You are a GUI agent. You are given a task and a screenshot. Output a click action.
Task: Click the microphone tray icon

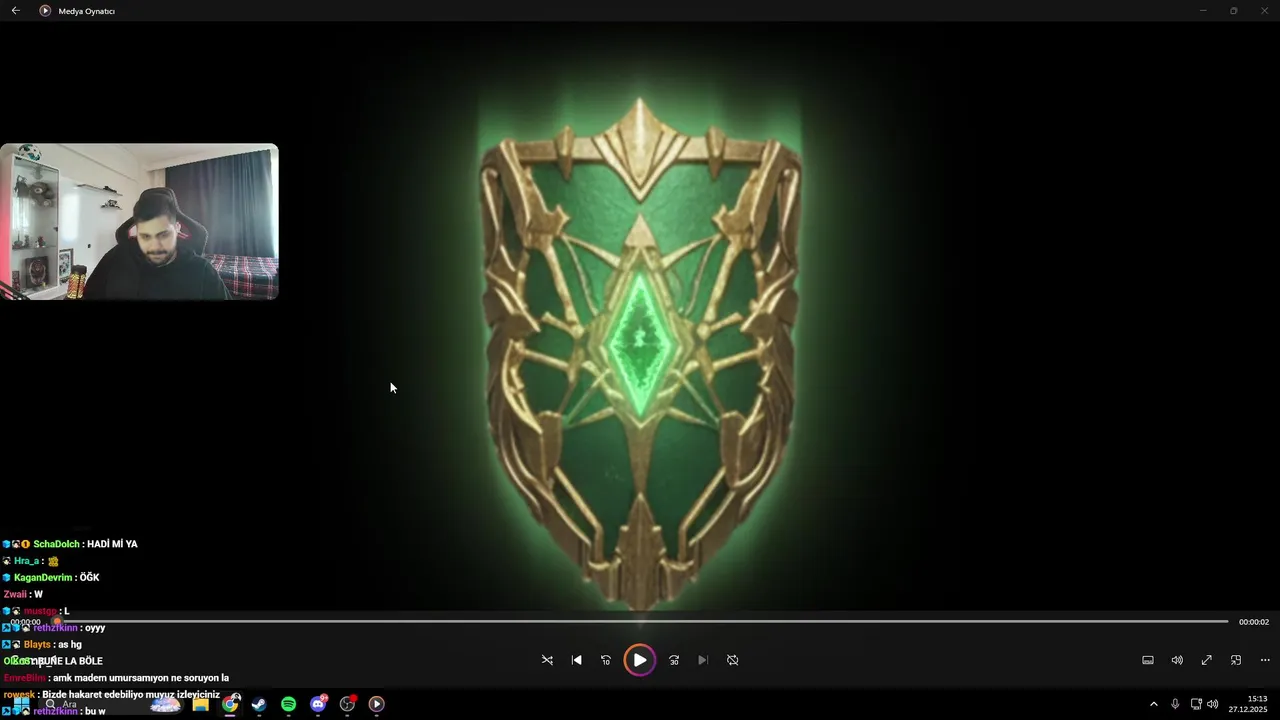click(x=1175, y=704)
